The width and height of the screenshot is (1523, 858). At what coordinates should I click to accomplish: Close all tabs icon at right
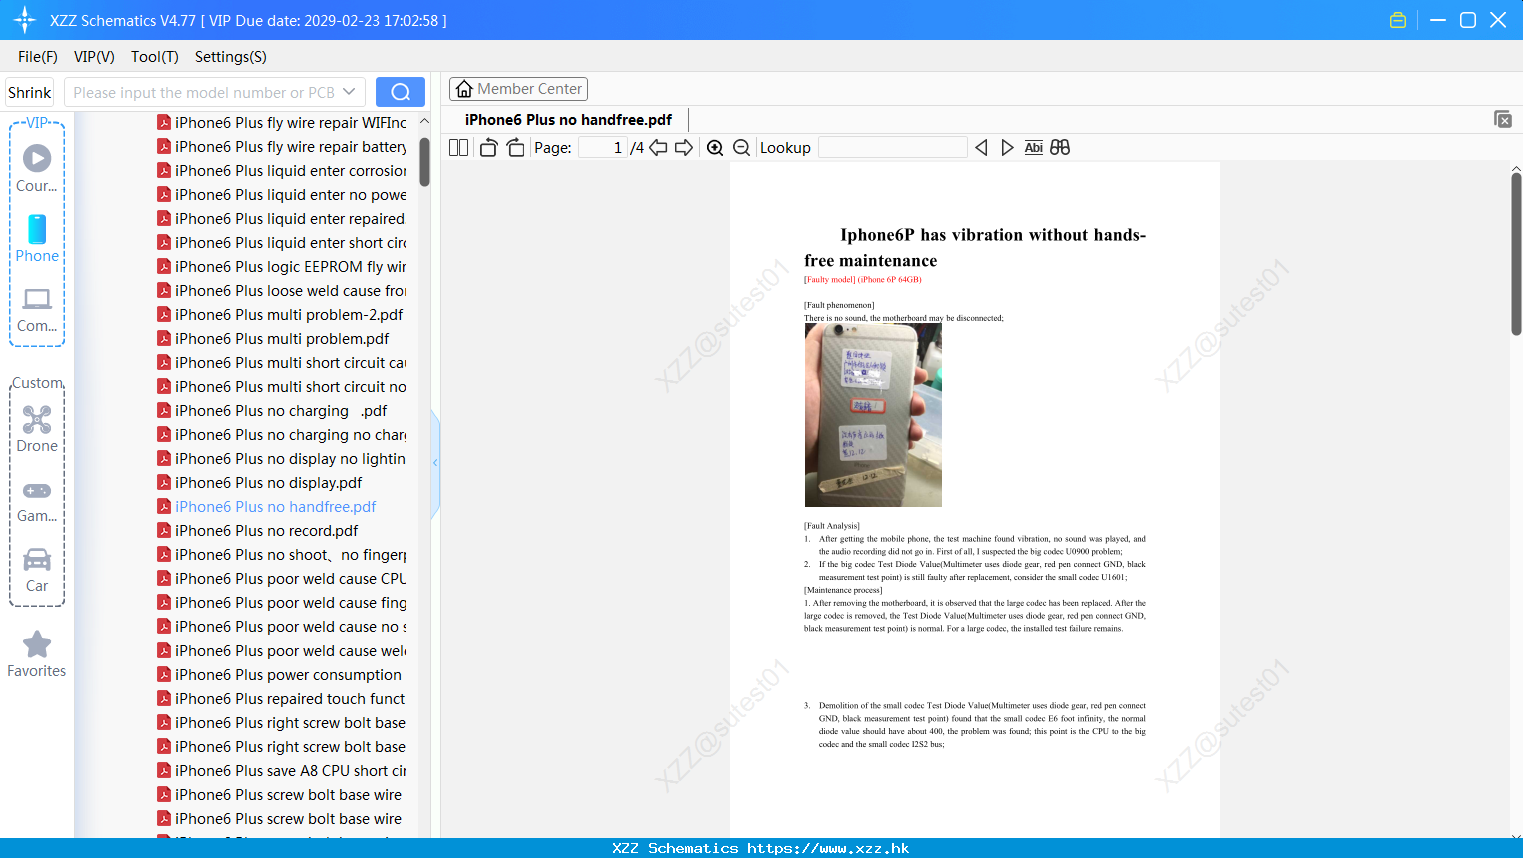coord(1503,119)
